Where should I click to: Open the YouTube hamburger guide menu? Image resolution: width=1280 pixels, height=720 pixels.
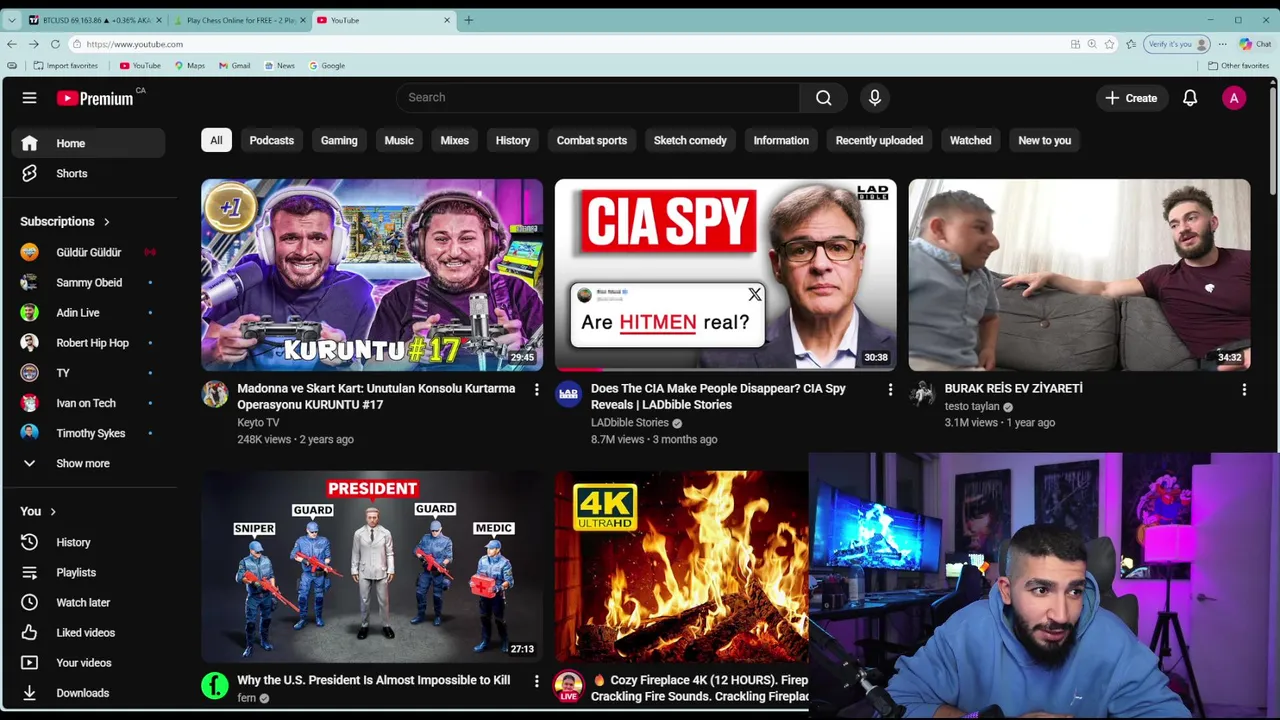point(29,98)
